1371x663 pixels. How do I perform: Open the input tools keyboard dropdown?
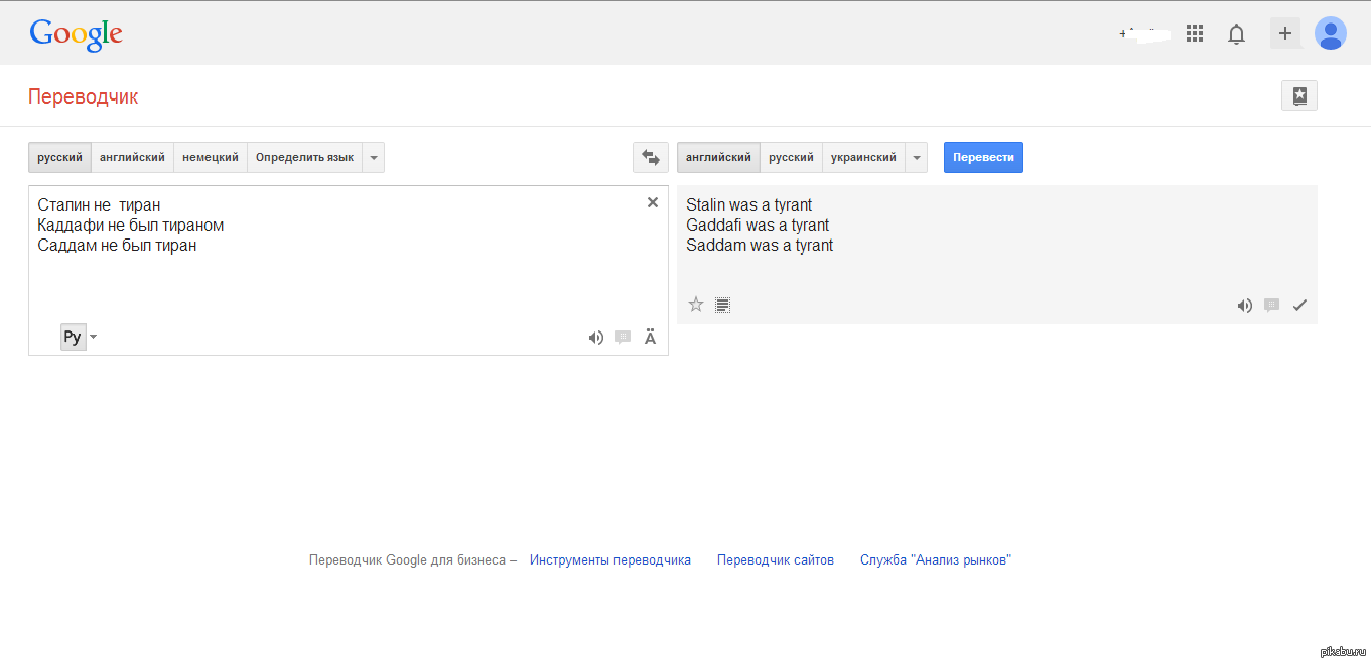click(94, 337)
